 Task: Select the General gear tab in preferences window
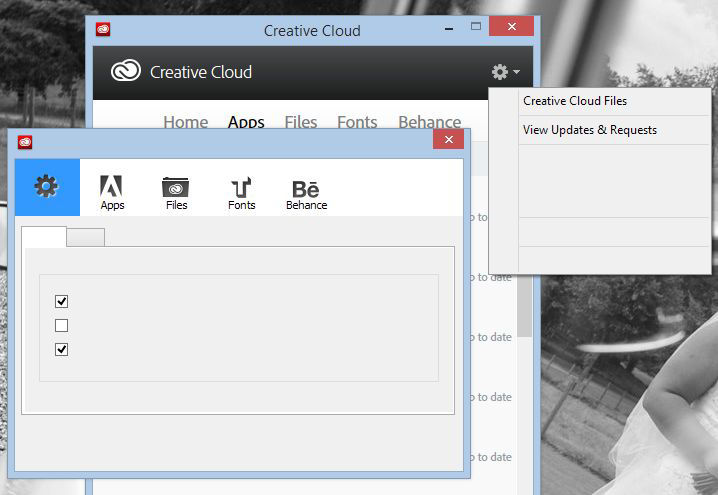[47, 187]
